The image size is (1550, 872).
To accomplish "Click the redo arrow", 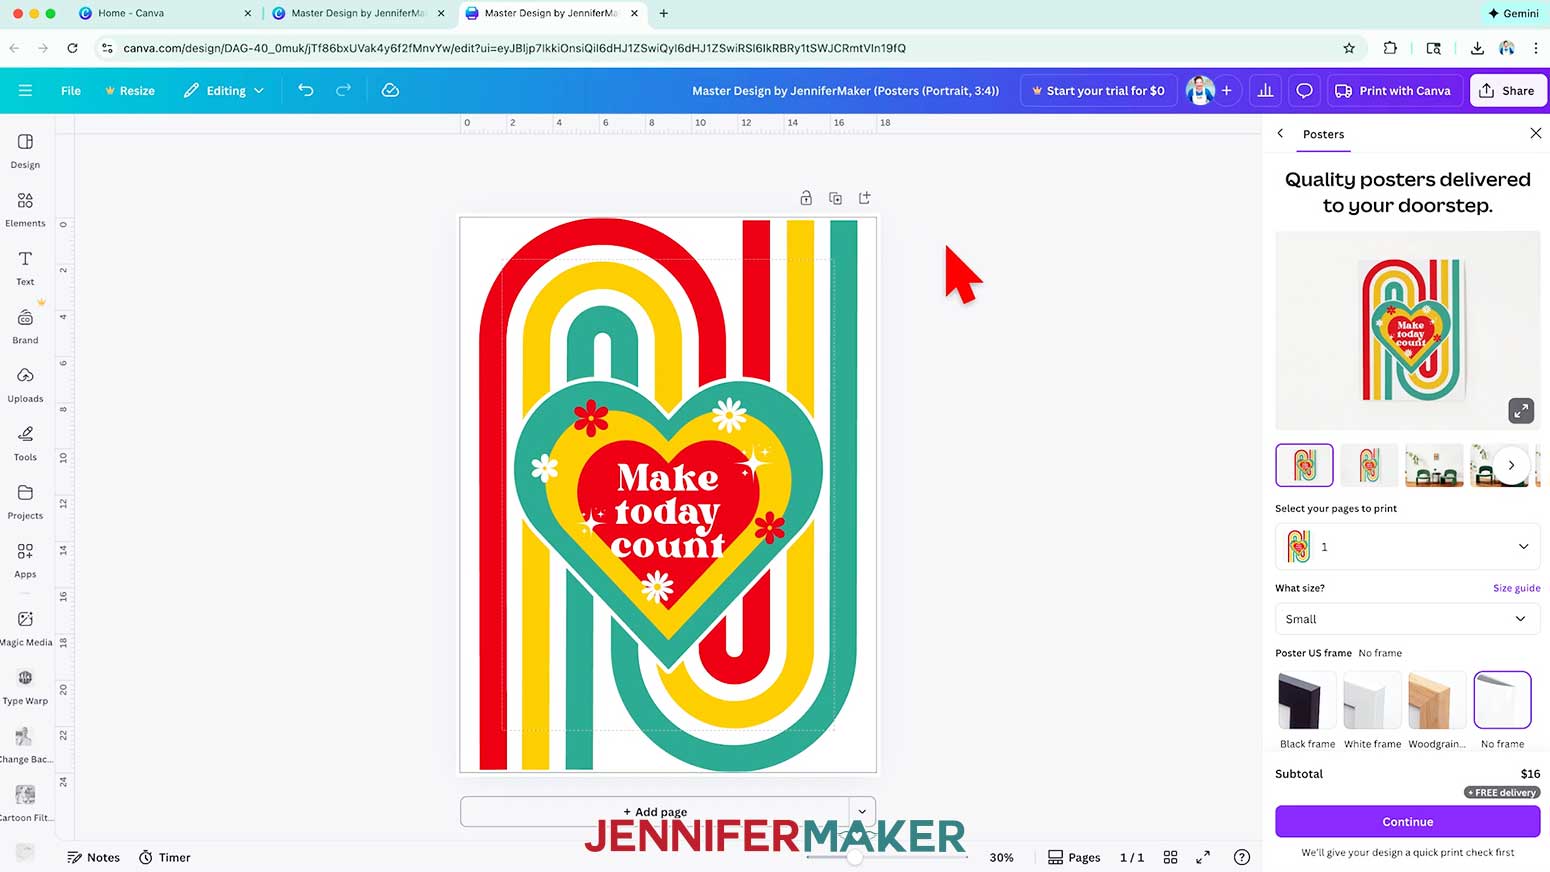I will (343, 90).
